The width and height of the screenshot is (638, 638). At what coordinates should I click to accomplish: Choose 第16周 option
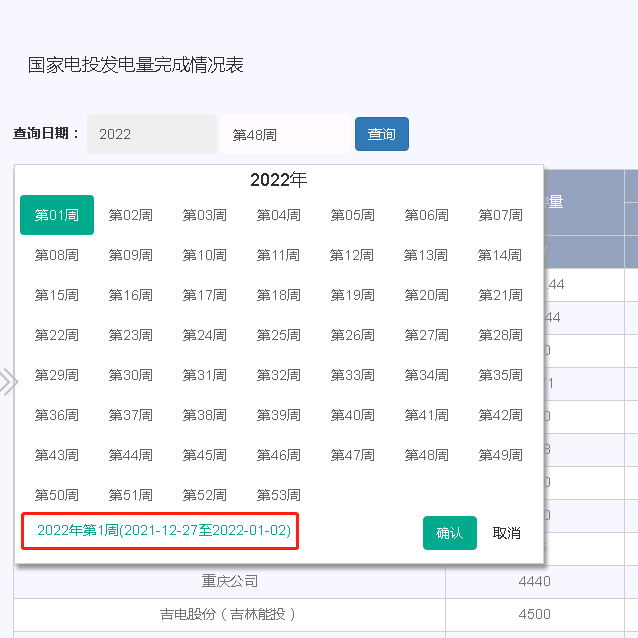click(x=131, y=295)
